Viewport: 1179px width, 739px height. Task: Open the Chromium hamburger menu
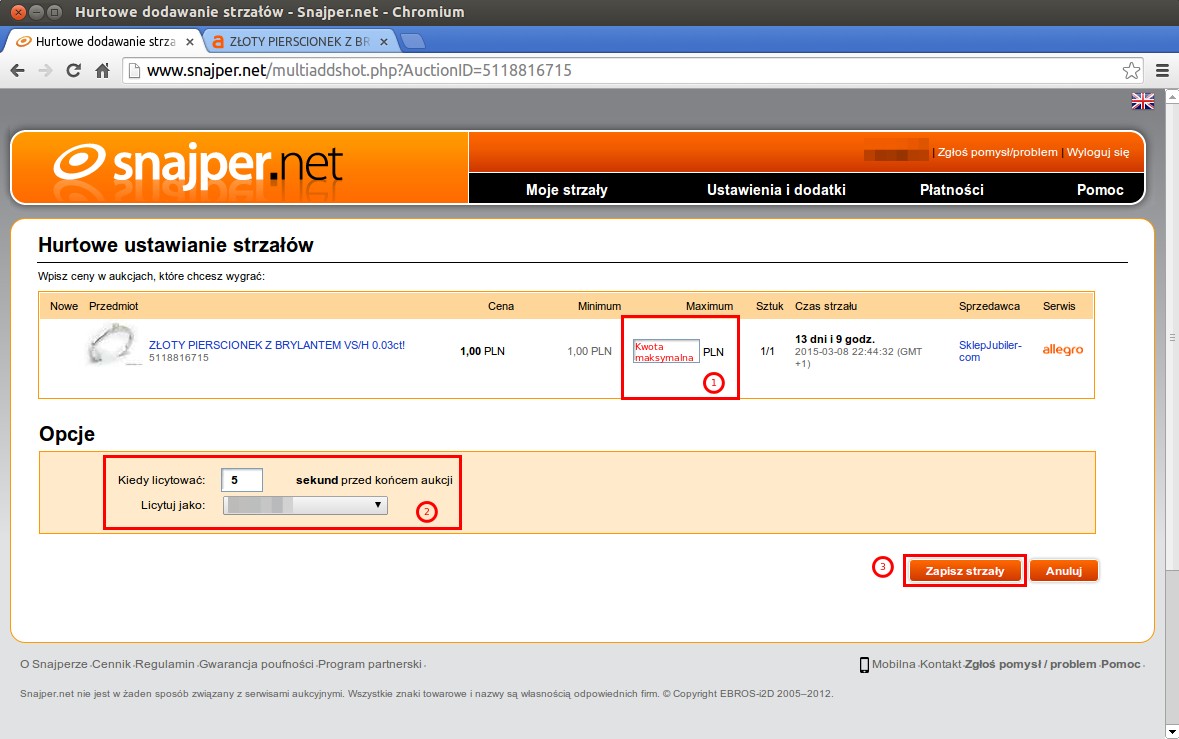point(1162,71)
